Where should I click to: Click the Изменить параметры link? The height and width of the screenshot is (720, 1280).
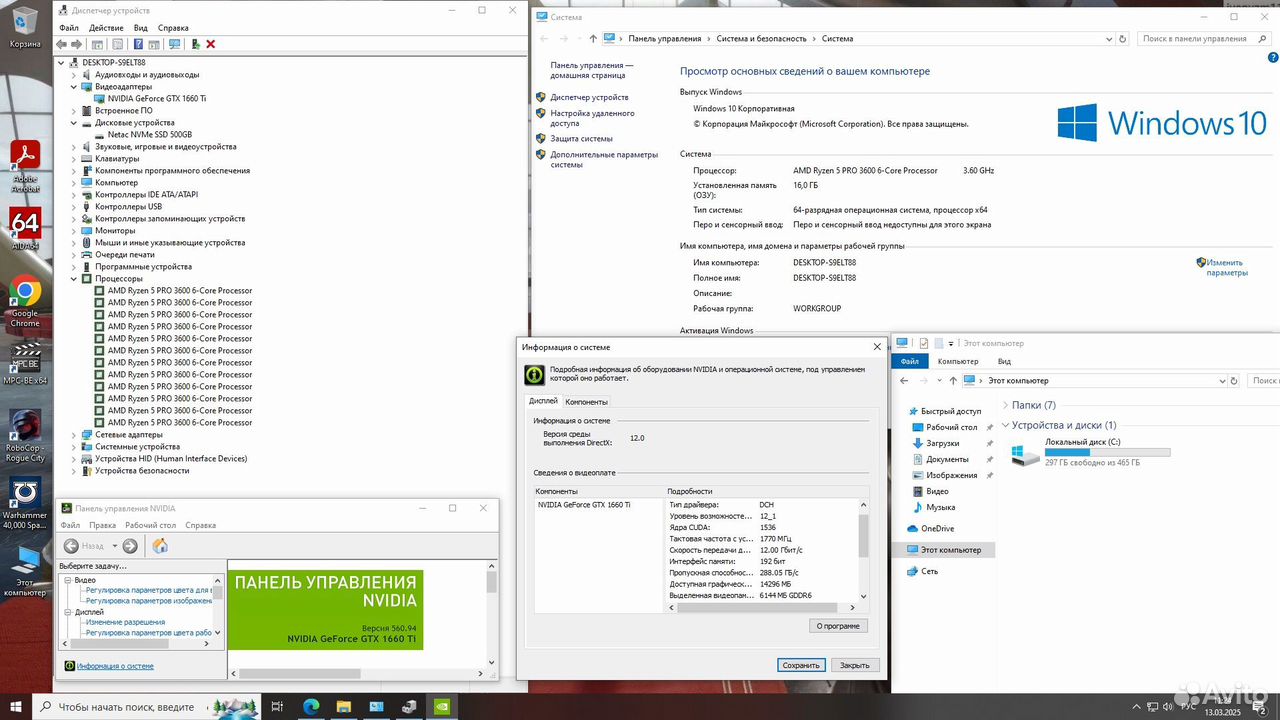pyautogui.click(x=1226, y=268)
